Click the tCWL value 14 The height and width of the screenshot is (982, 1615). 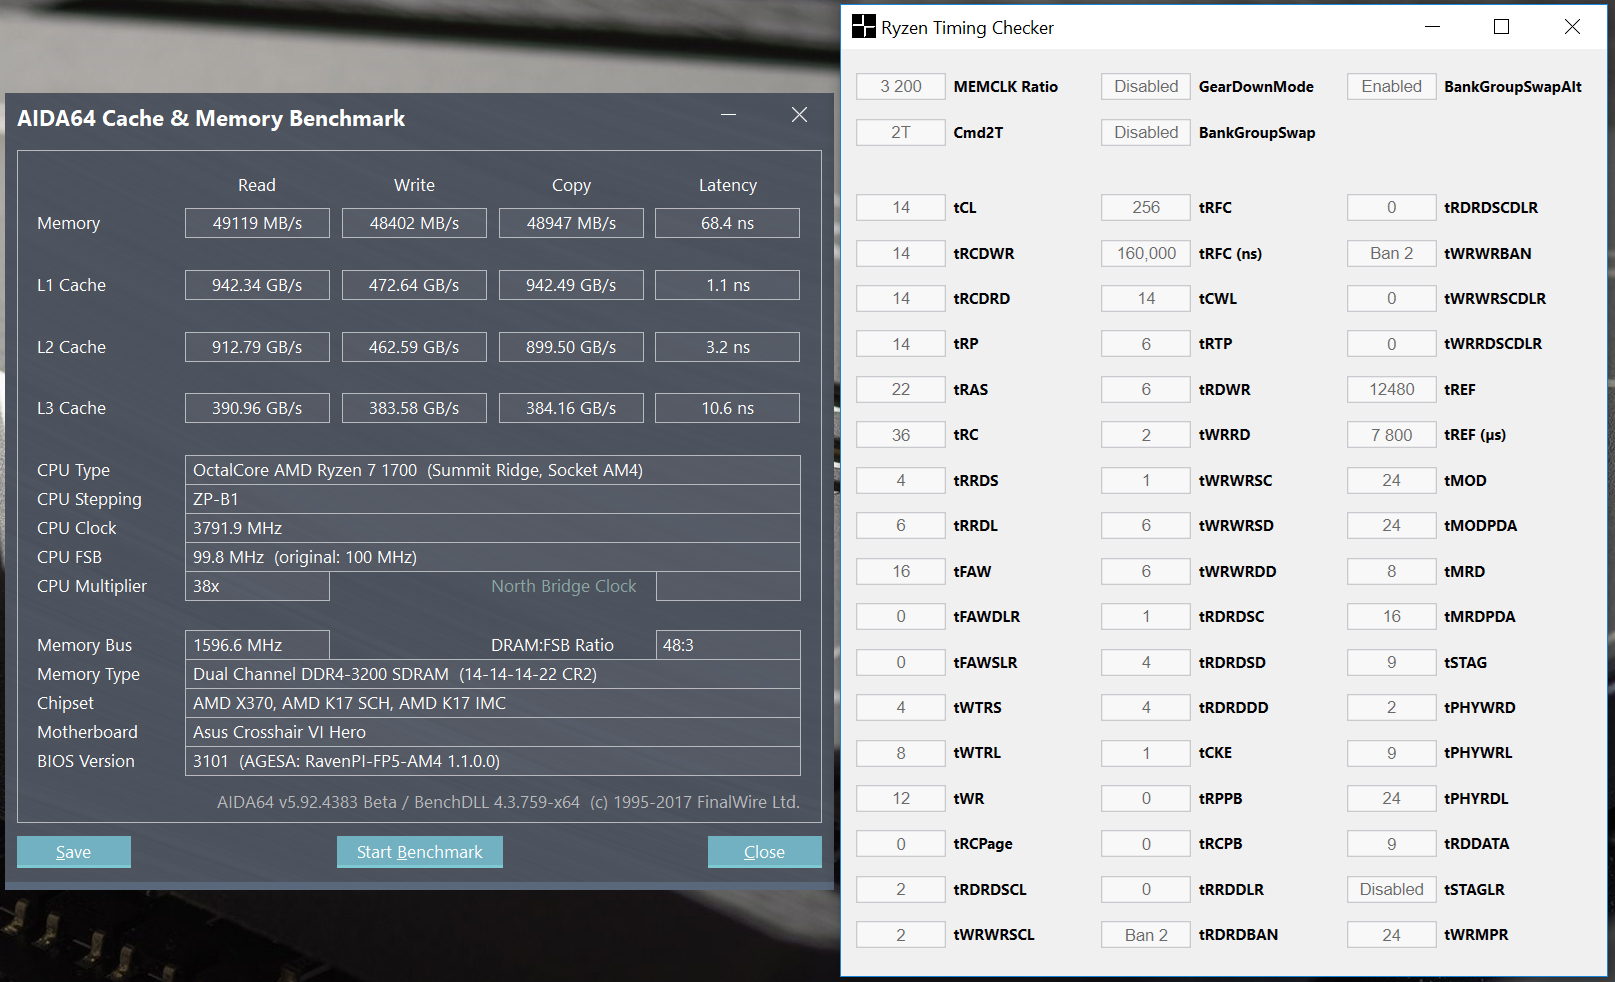coord(1146,298)
